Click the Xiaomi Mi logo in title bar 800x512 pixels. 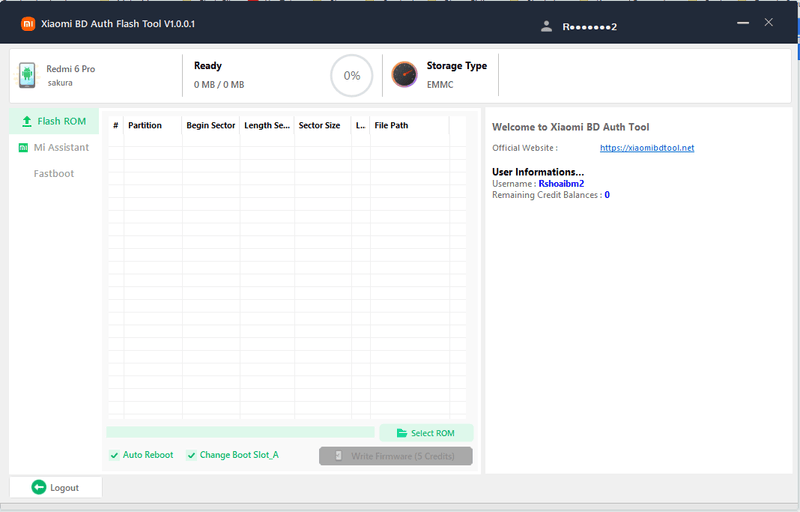pos(28,24)
